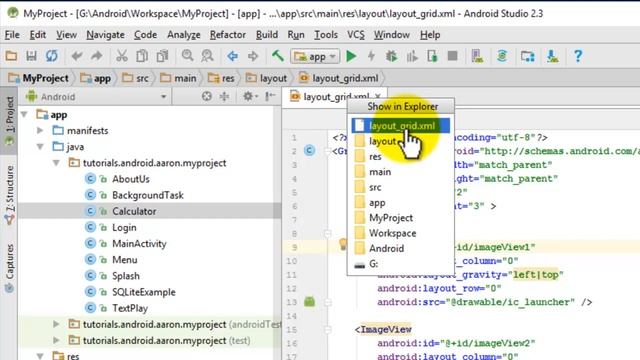
Task: Select the Calculator class in tree
Action: (134, 211)
